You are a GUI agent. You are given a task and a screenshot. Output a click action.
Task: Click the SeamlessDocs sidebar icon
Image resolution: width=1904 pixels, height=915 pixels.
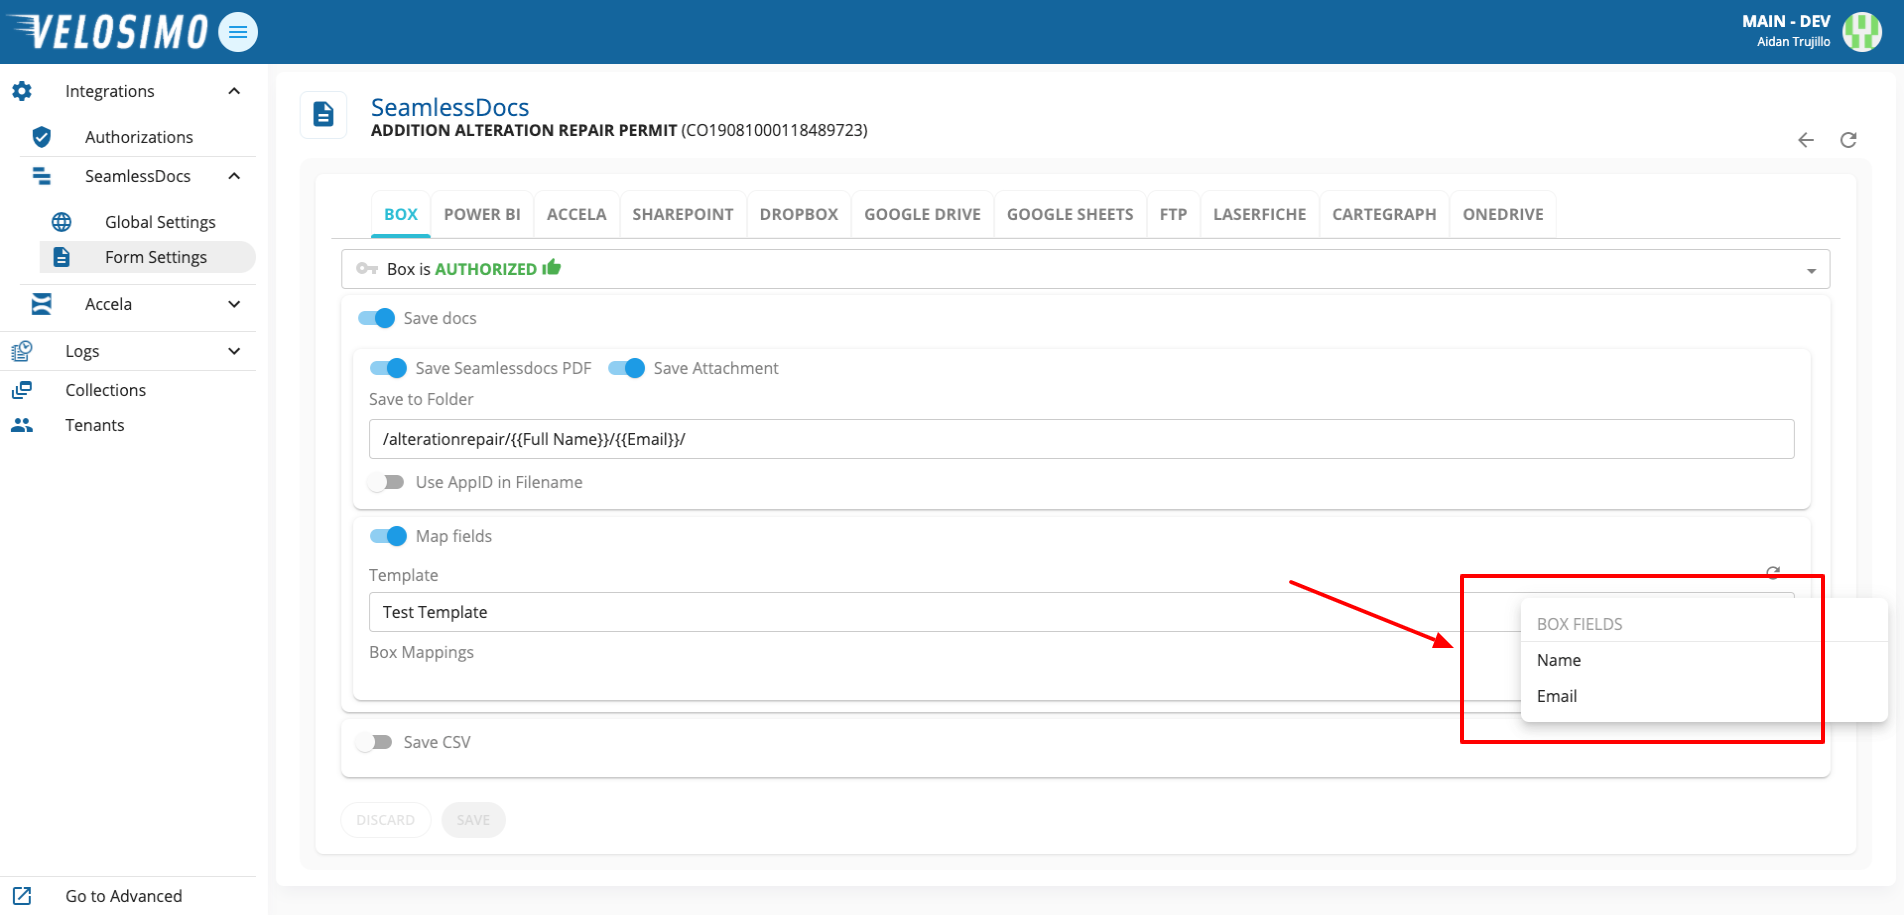[x=42, y=176]
